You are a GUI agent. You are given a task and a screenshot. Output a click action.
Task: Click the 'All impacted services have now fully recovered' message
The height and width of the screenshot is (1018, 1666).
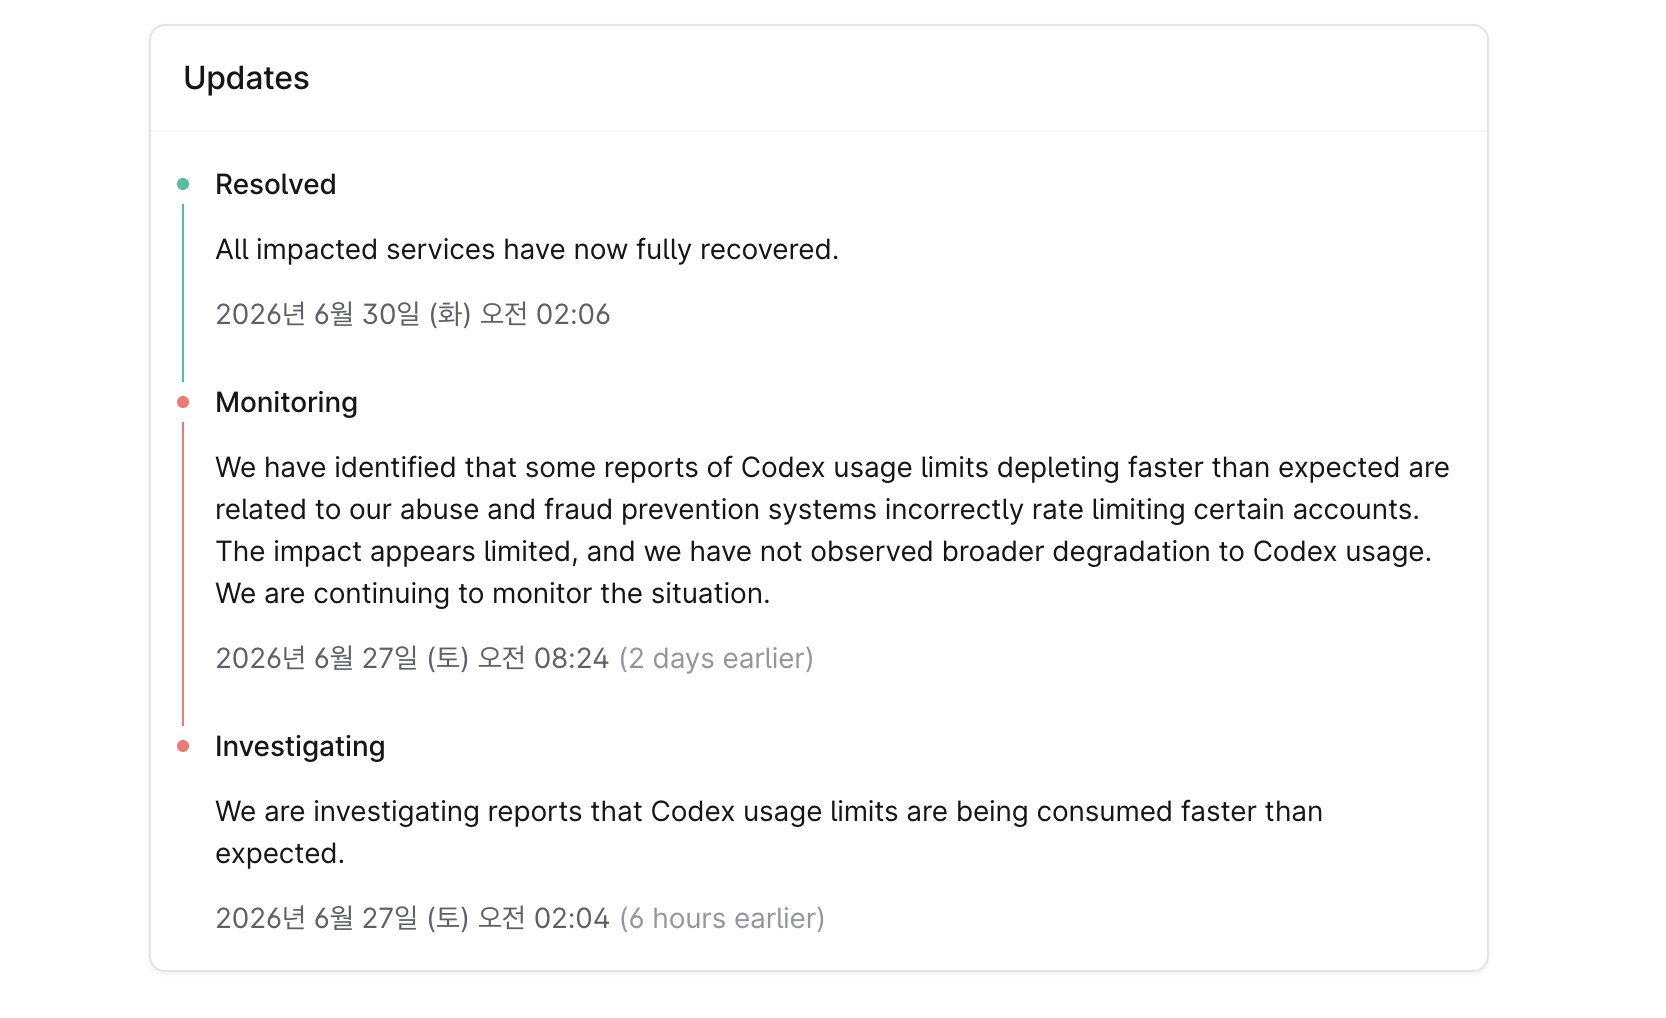pos(527,249)
